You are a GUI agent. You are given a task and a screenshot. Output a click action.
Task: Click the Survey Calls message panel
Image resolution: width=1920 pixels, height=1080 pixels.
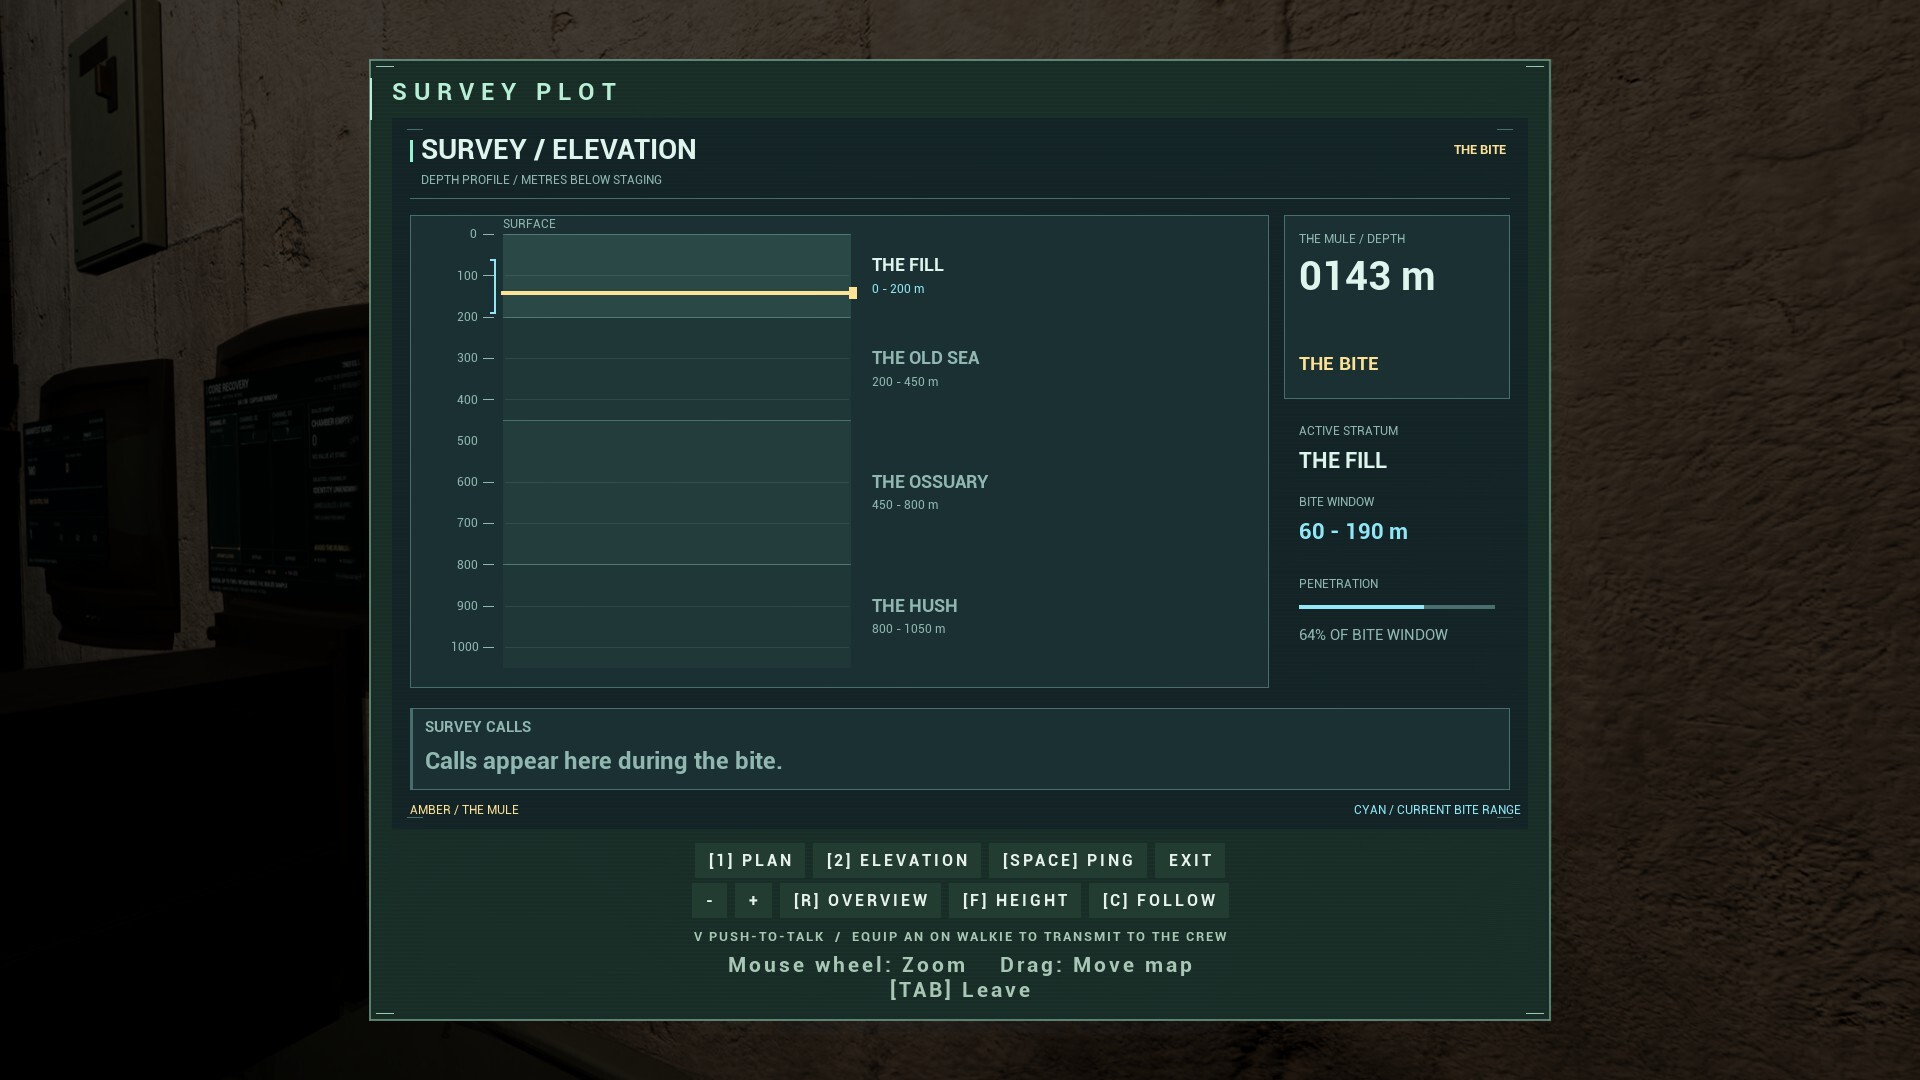pos(960,749)
